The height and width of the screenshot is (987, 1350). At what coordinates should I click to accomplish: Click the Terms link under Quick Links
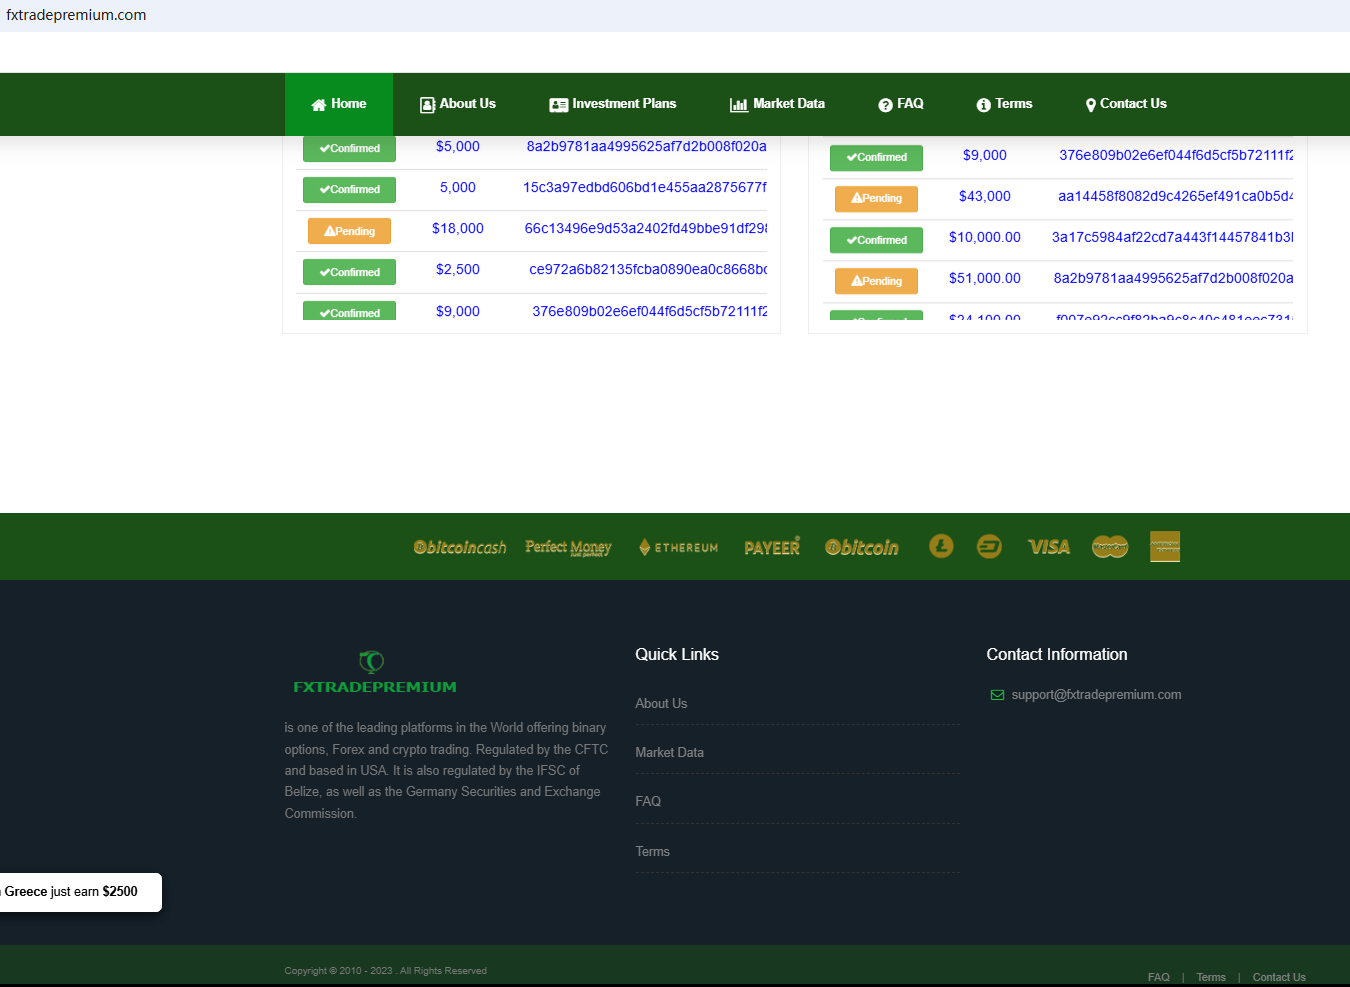pos(652,852)
